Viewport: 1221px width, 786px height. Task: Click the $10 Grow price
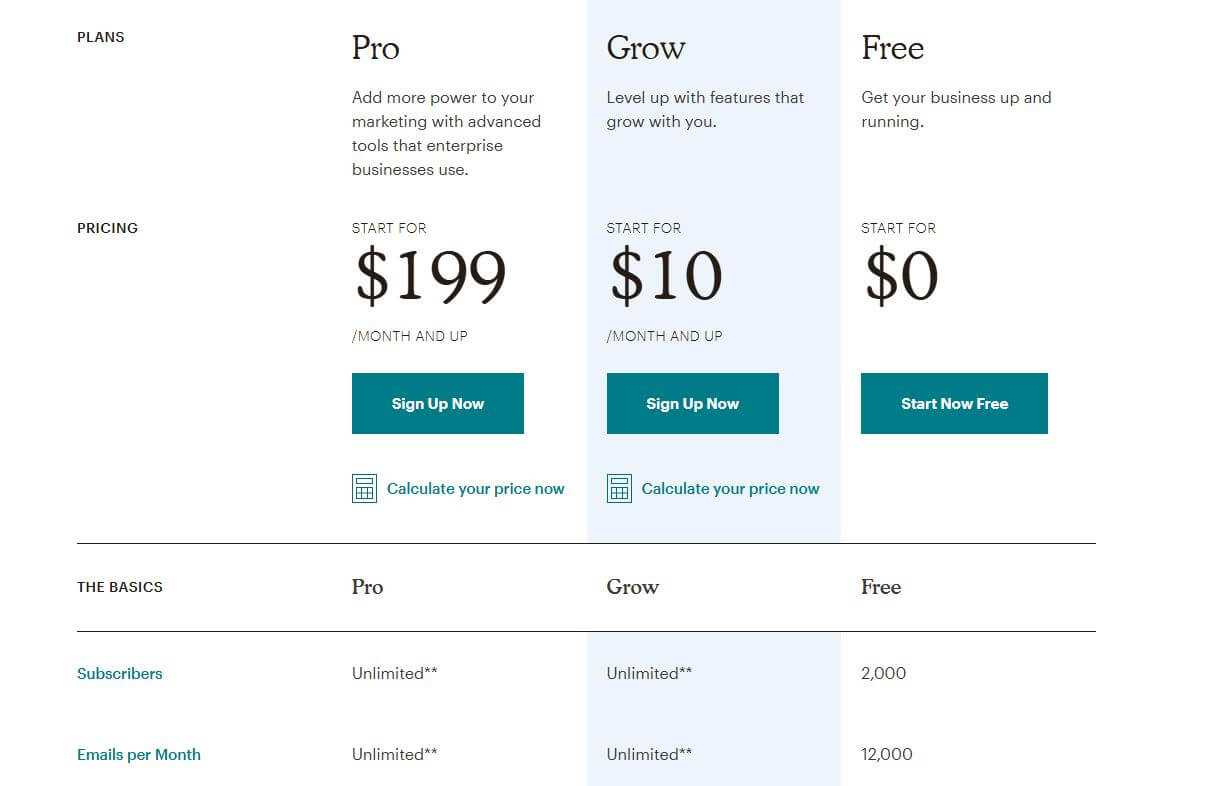[666, 277]
